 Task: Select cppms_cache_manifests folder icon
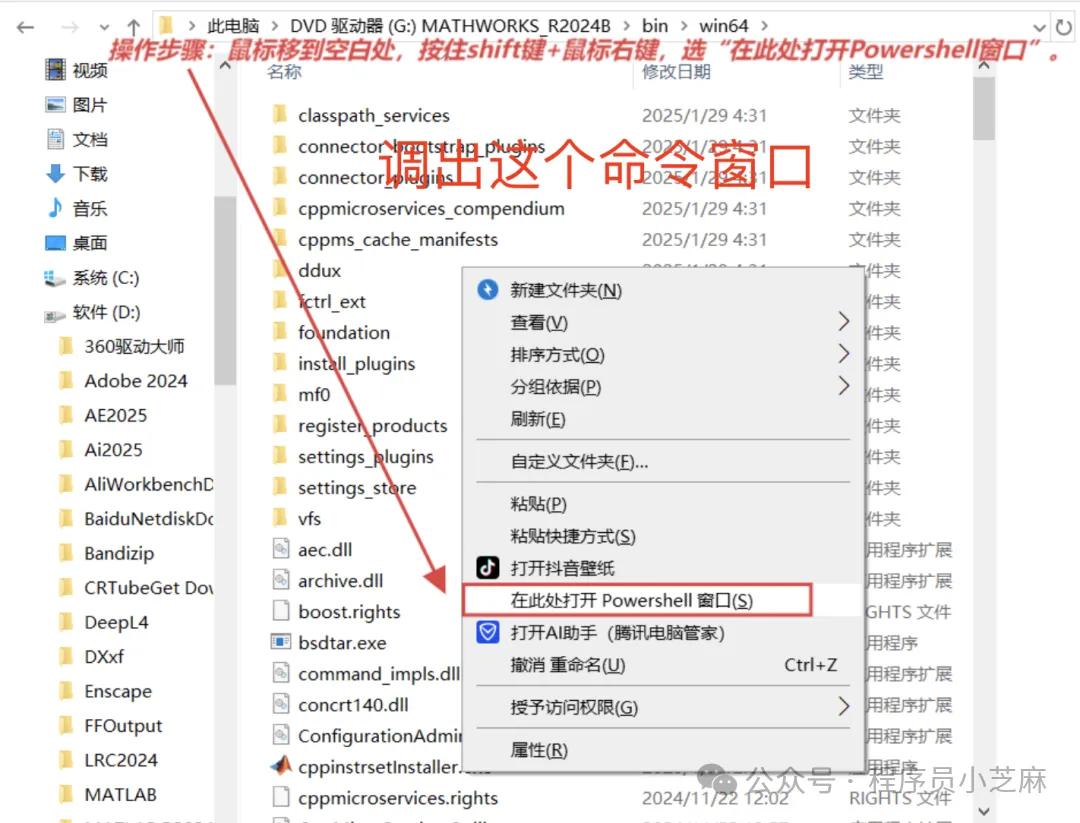[280, 238]
